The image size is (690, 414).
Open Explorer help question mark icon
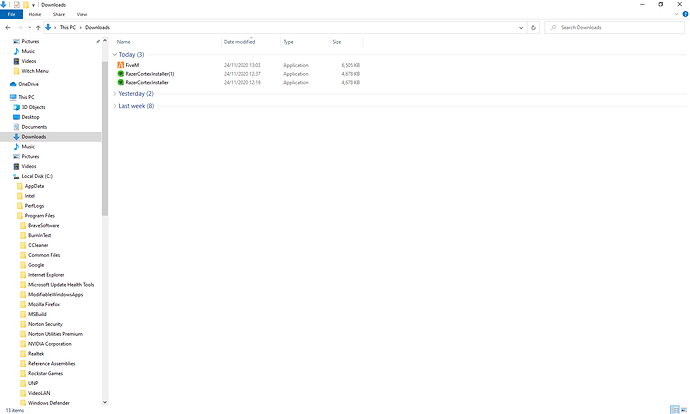(685, 14)
